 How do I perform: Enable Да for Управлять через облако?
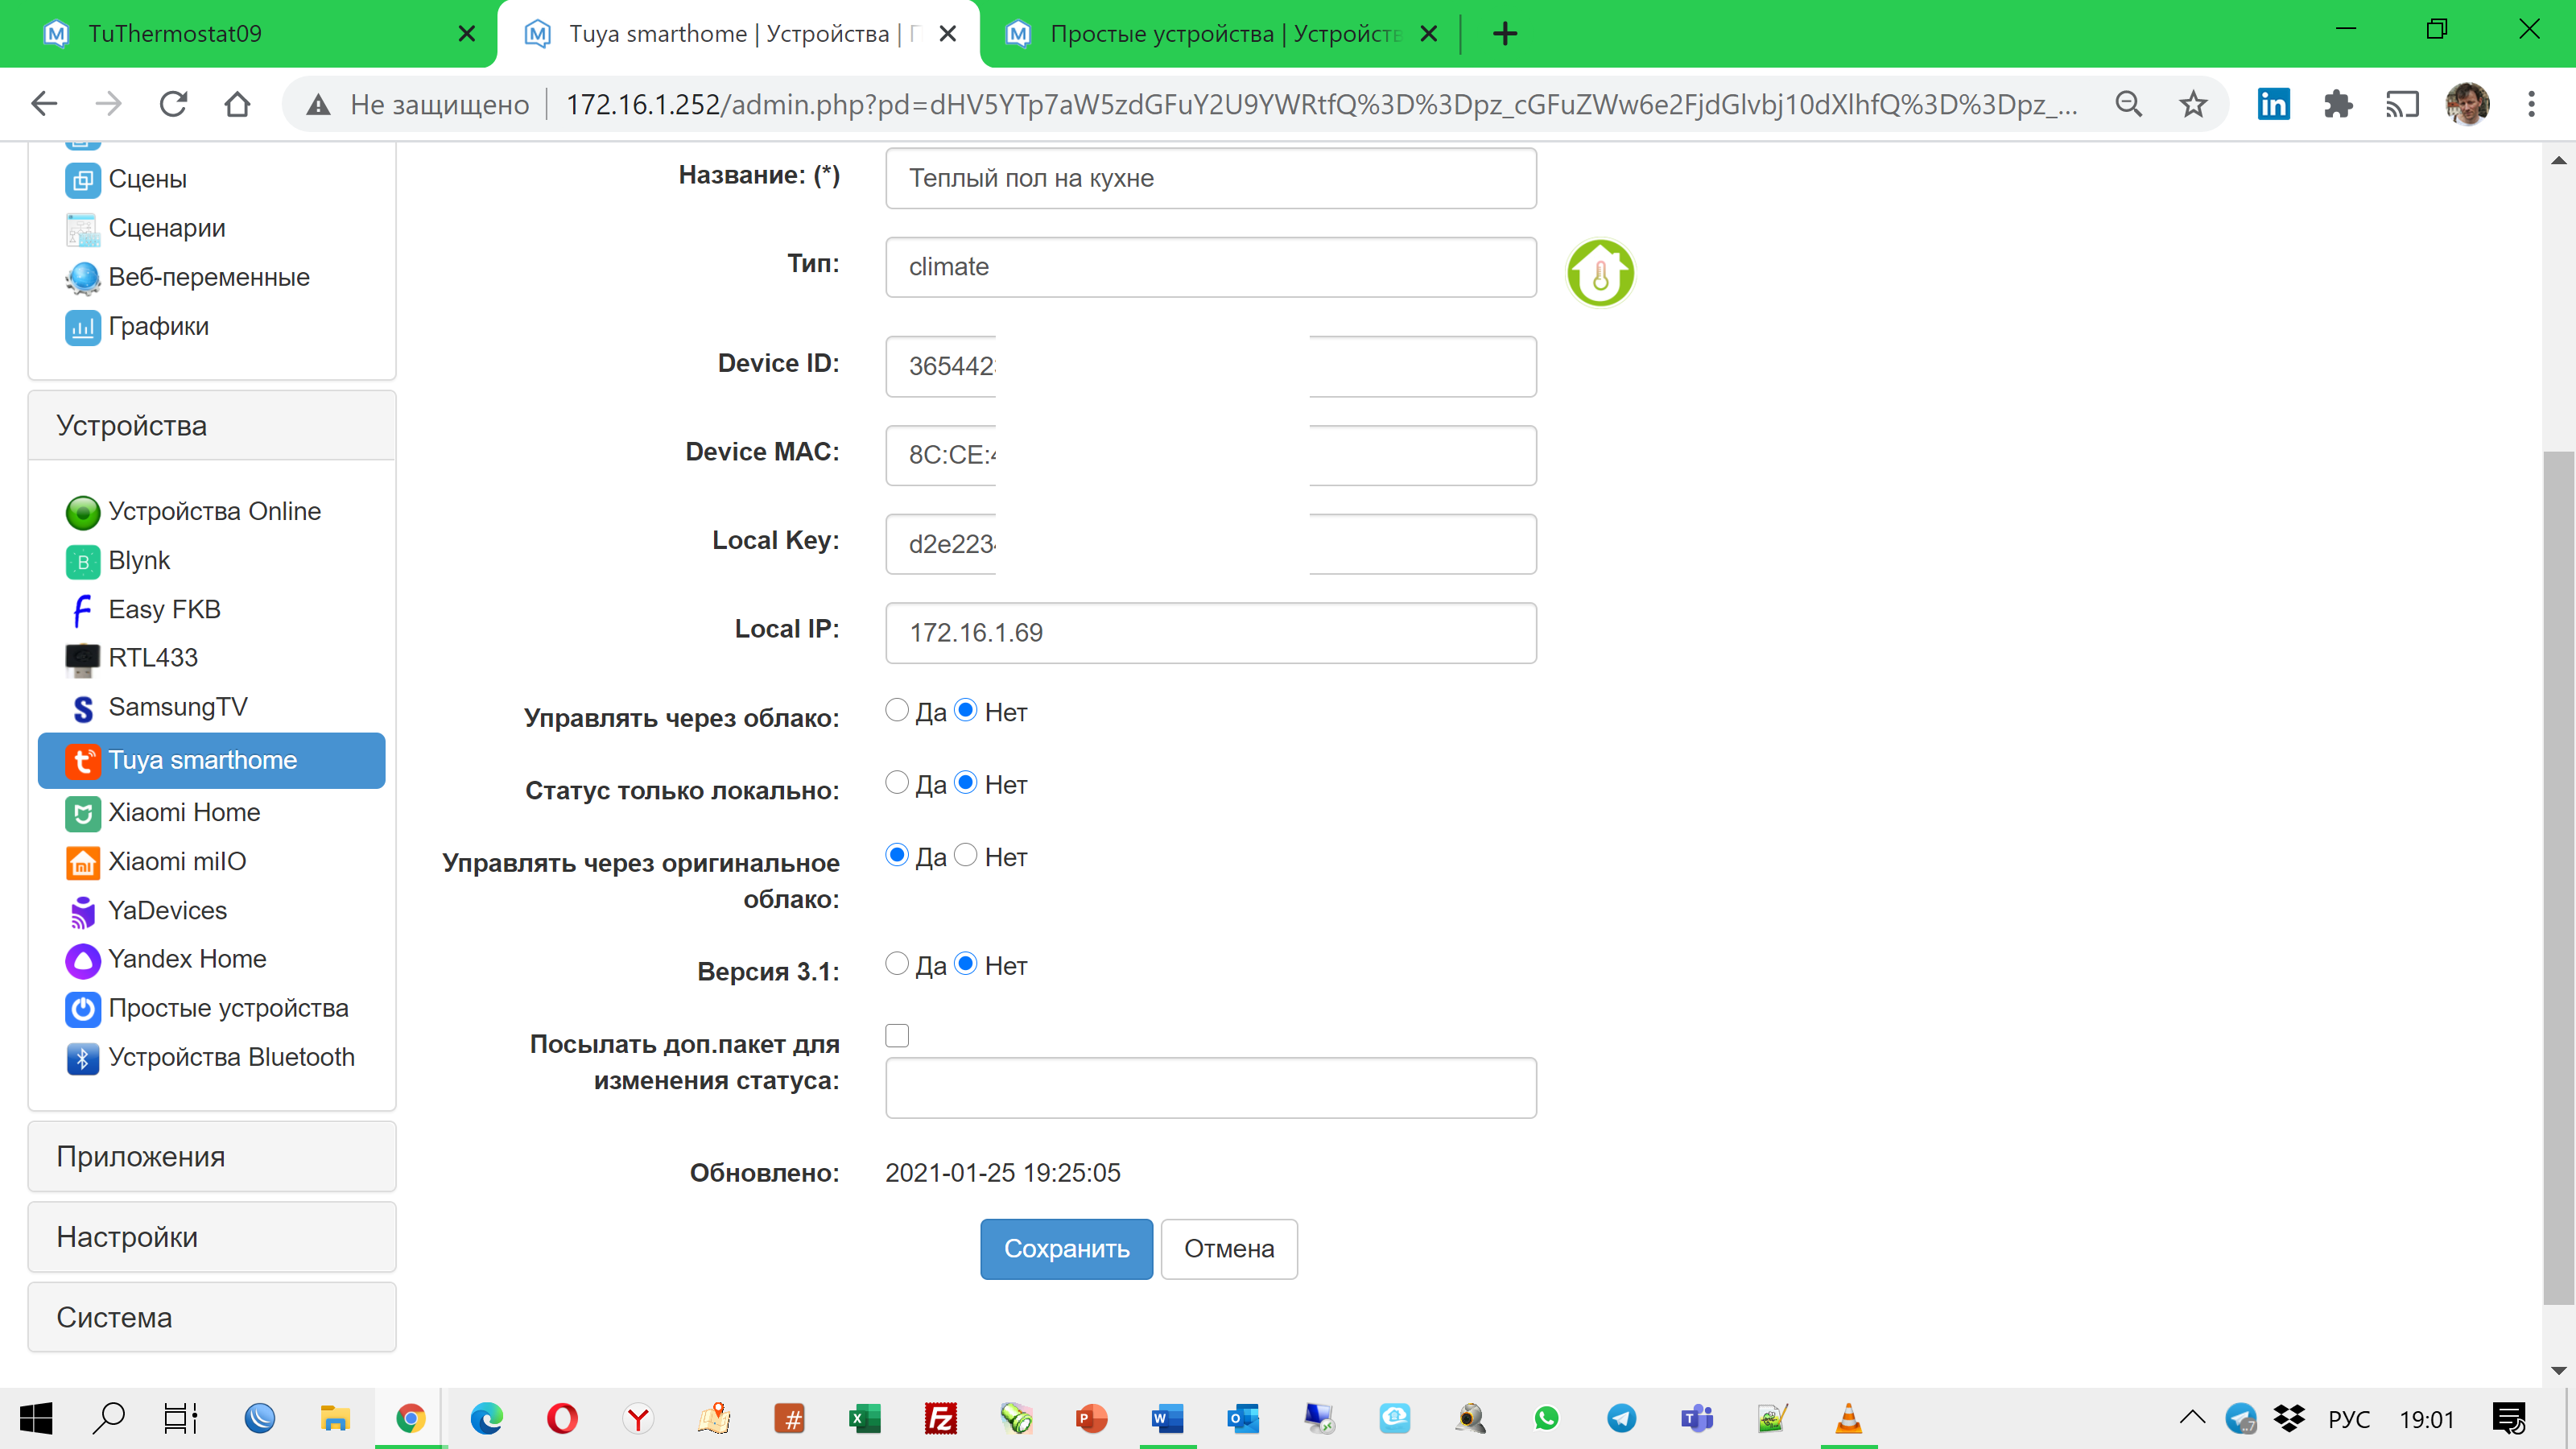pyautogui.click(x=897, y=710)
